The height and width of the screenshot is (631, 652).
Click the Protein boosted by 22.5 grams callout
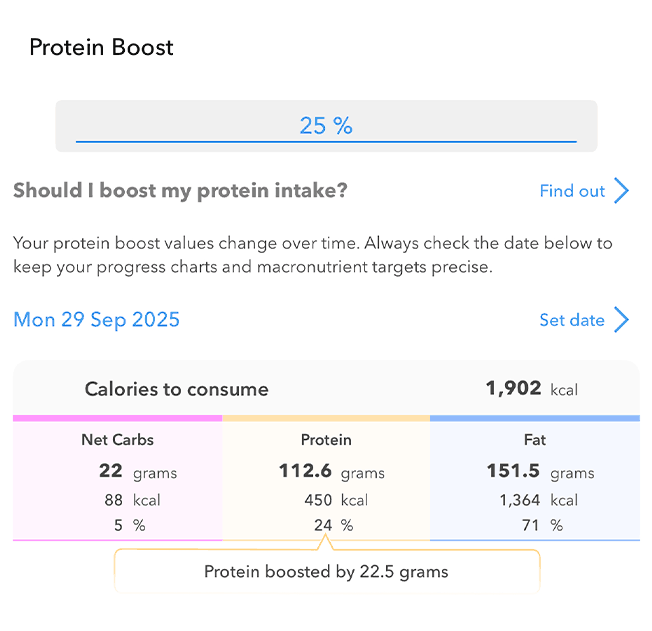326,572
